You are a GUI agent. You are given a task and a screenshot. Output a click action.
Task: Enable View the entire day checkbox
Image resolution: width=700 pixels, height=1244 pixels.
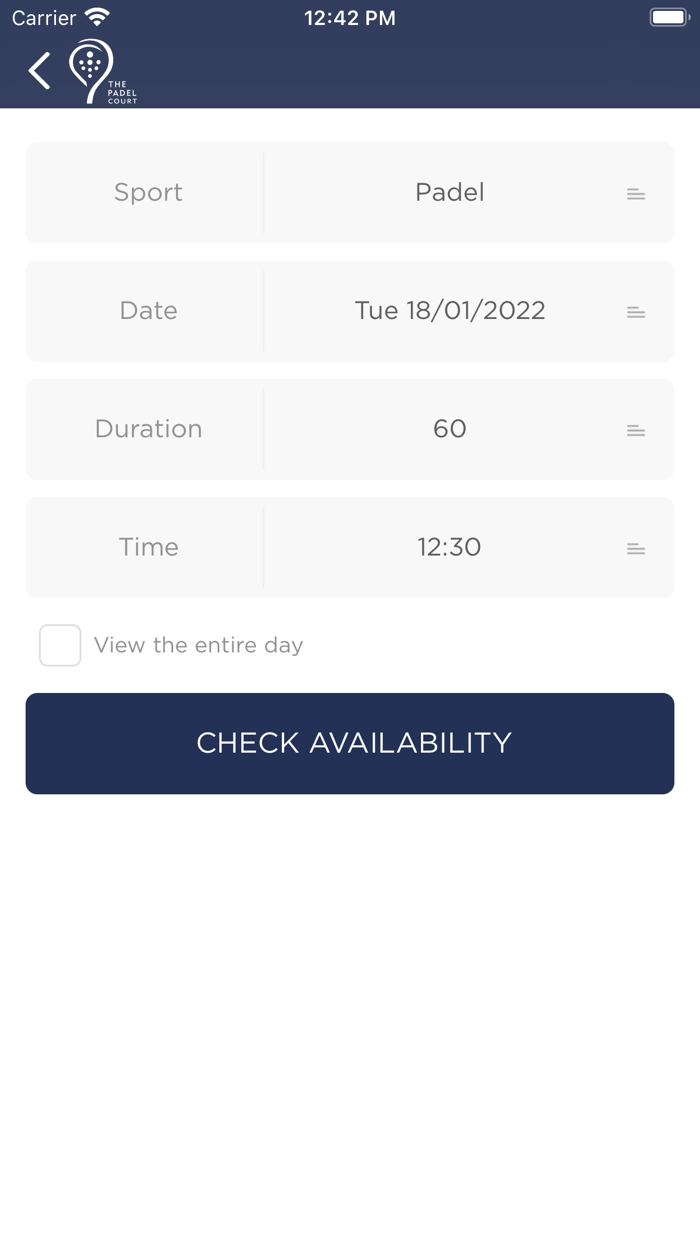tap(60, 646)
